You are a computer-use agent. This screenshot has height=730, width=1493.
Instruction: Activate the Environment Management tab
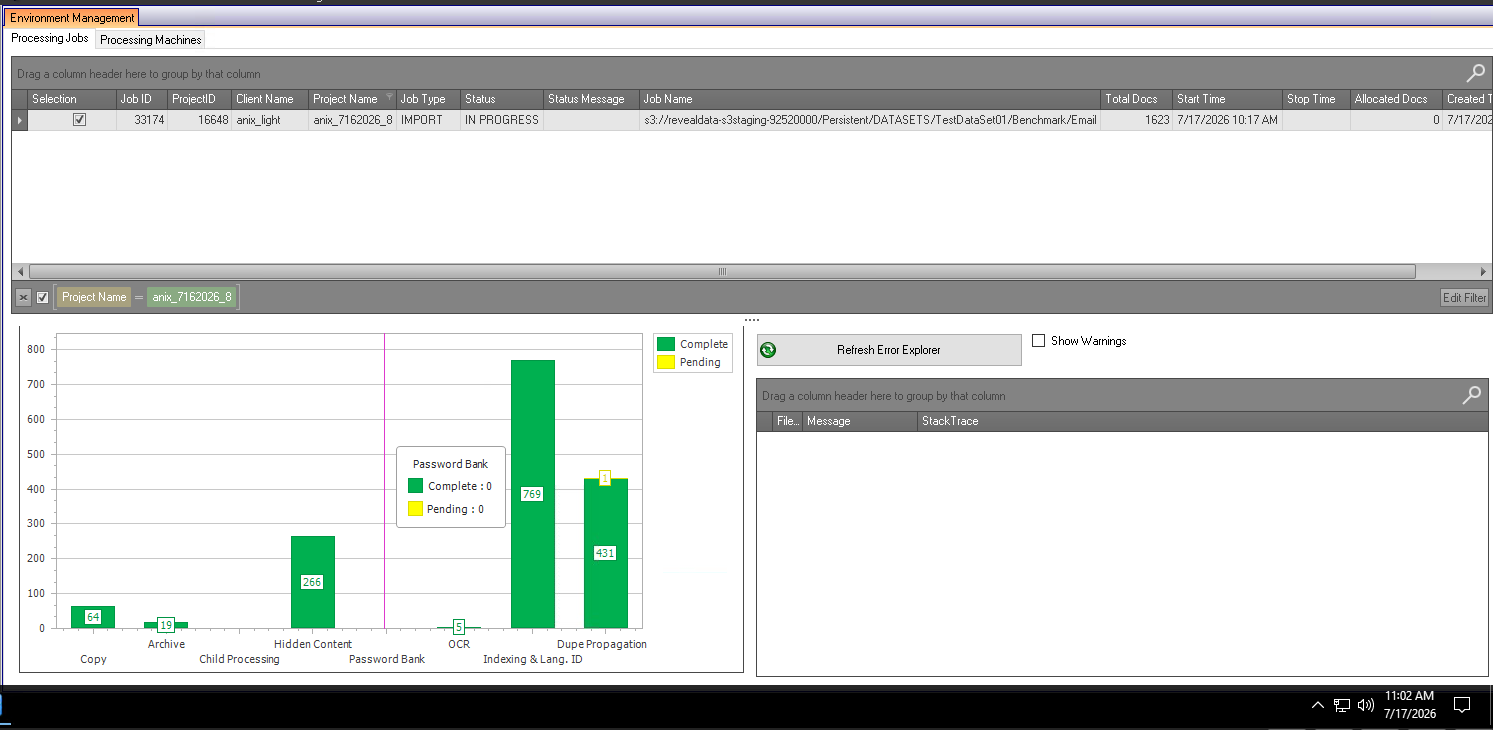click(72, 18)
